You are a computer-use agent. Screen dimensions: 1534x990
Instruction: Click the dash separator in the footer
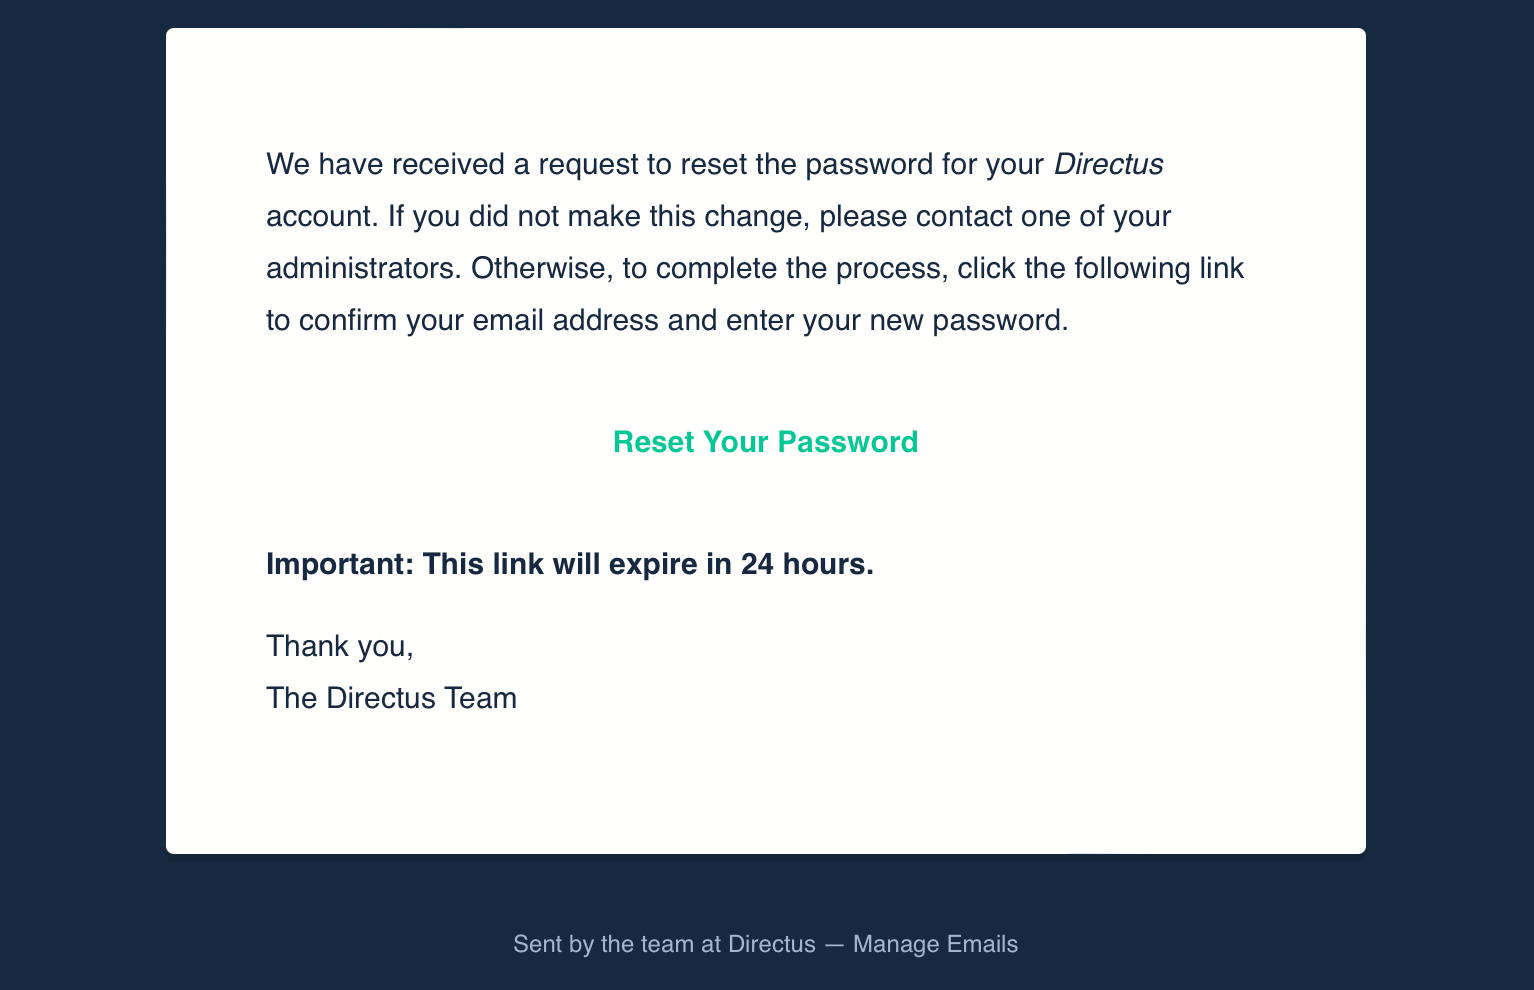tap(834, 944)
